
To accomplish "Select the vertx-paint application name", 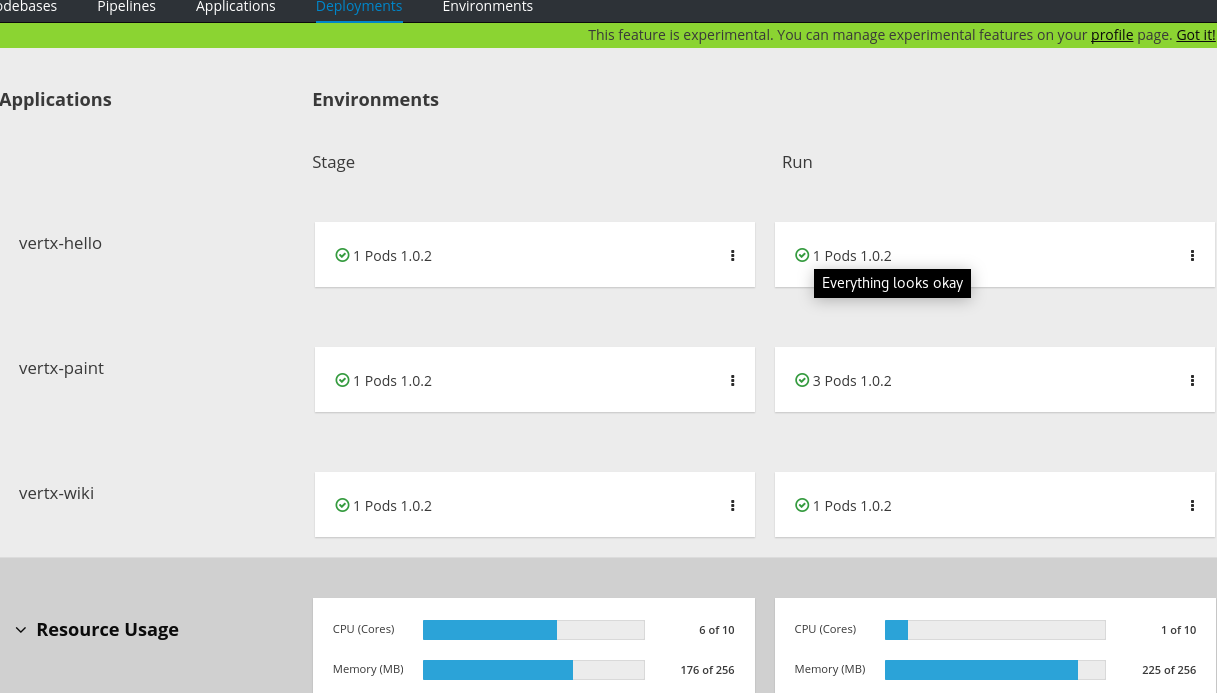I will pyautogui.click(x=60, y=368).
